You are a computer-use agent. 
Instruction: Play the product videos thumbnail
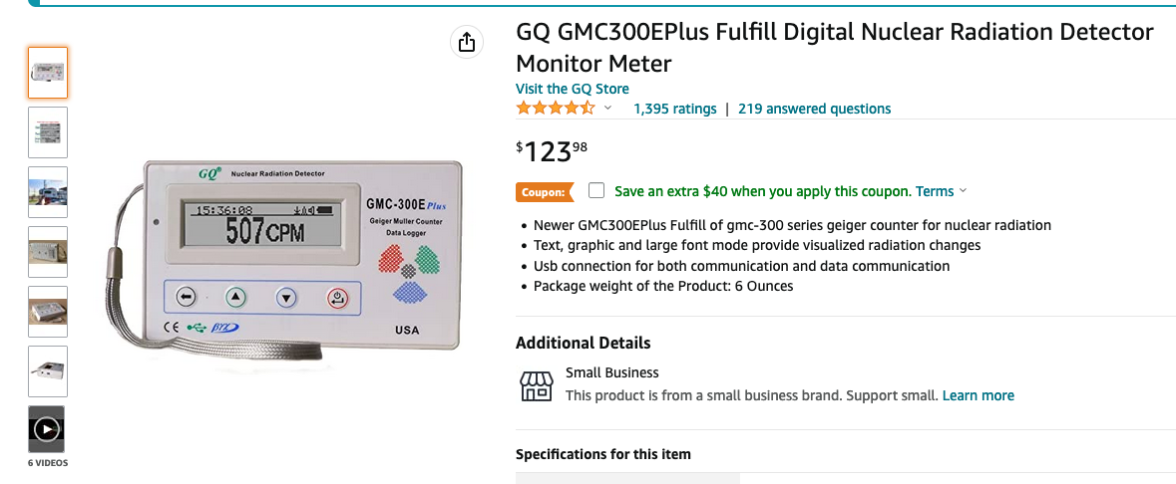pos(47,429)
